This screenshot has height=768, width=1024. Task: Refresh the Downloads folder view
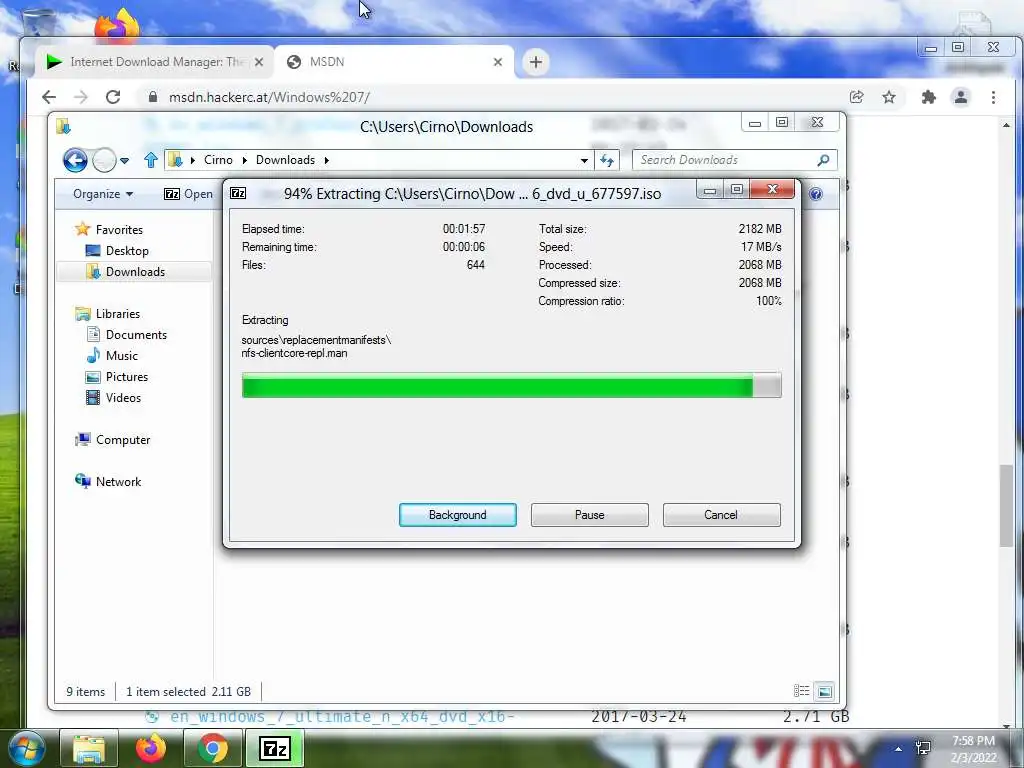607,160
